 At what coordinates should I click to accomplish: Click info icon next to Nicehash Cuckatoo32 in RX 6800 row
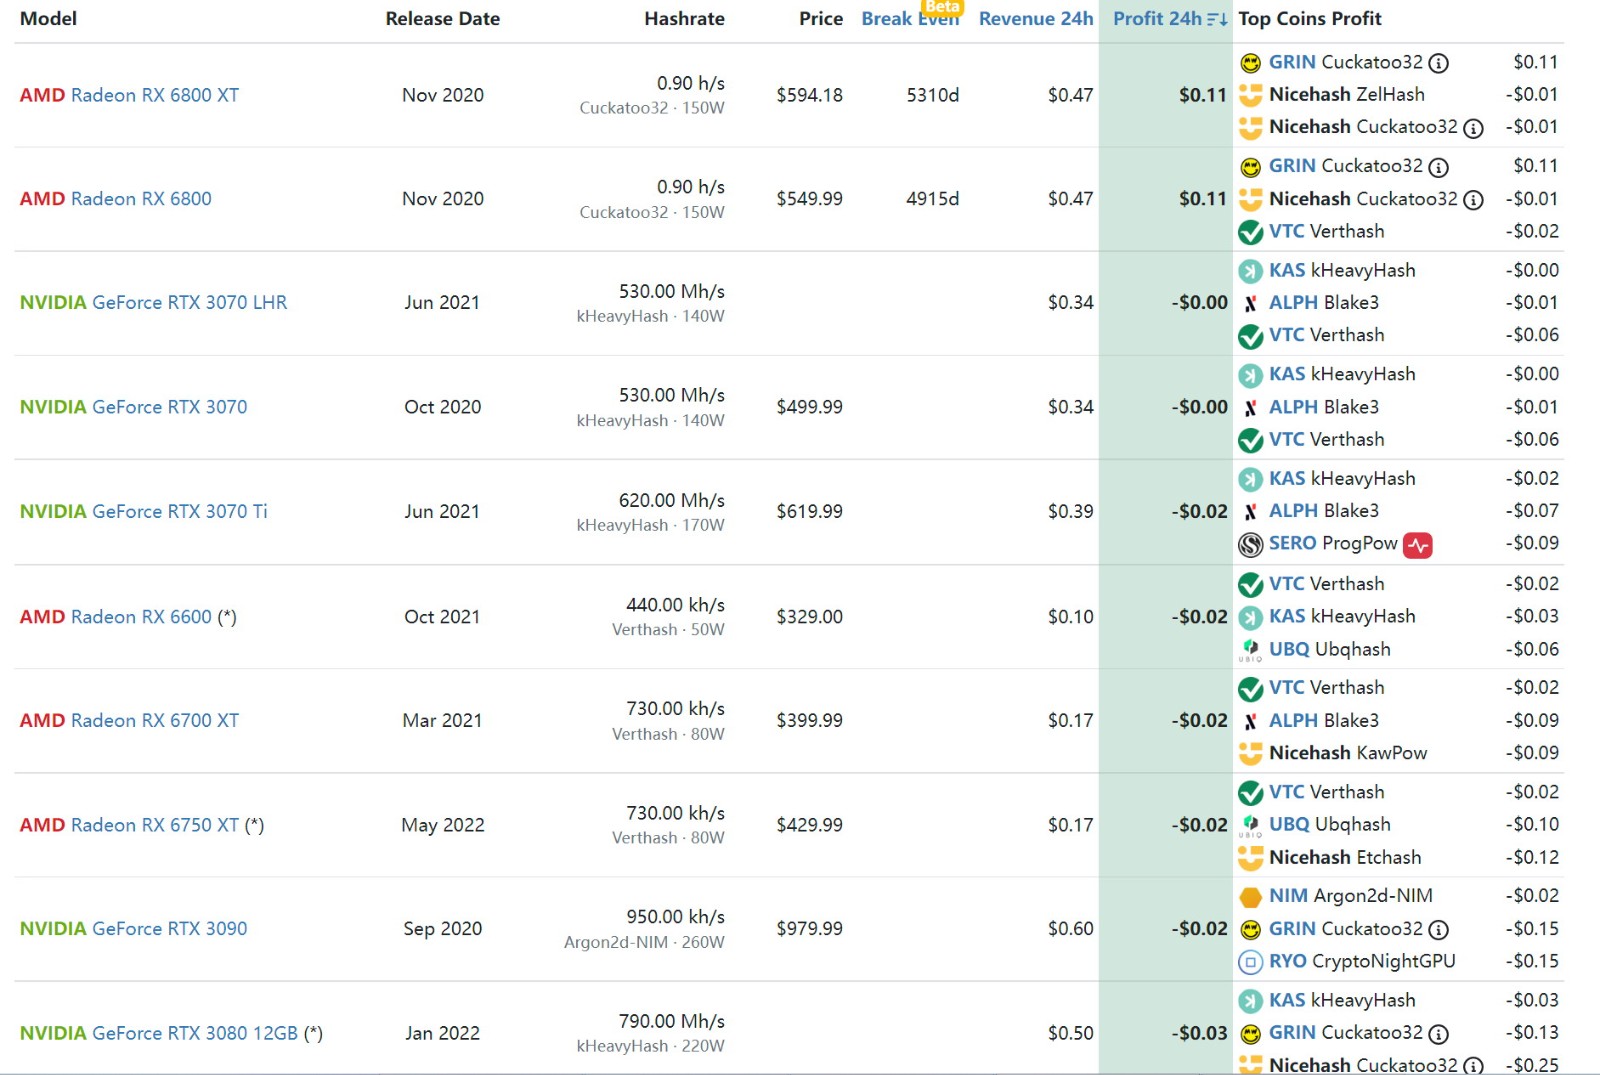click(1473, 200)
